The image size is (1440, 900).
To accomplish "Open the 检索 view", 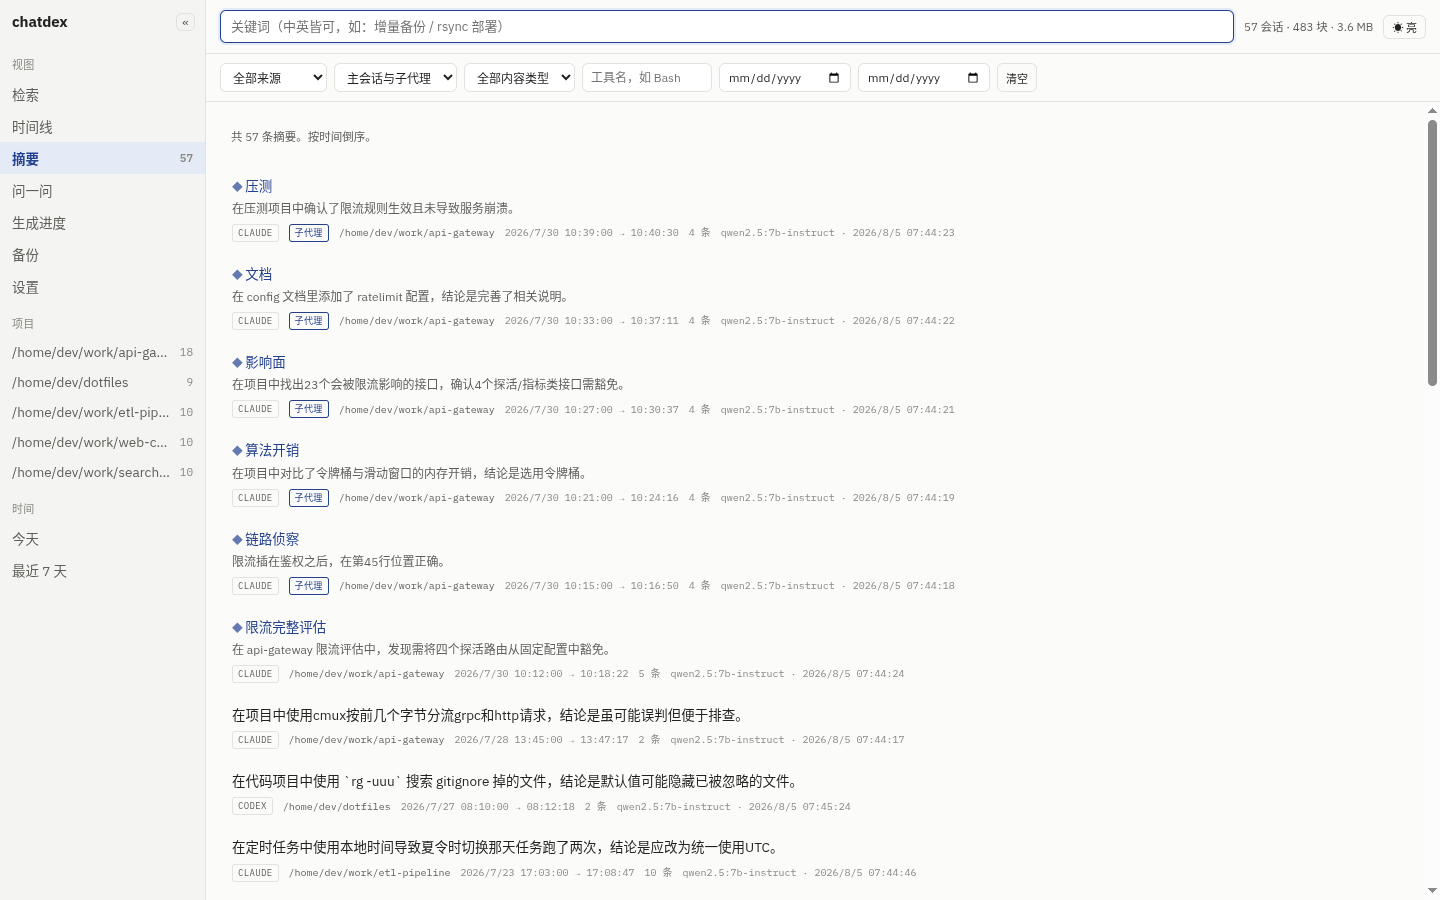I will (102, 95).
